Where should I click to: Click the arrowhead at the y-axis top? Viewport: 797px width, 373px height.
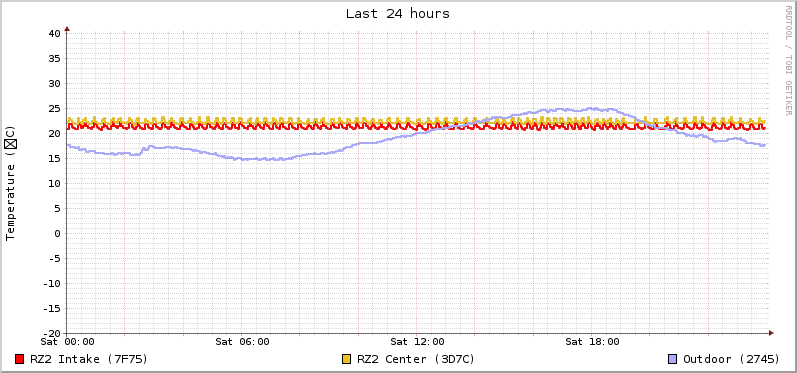click(67, 29)
